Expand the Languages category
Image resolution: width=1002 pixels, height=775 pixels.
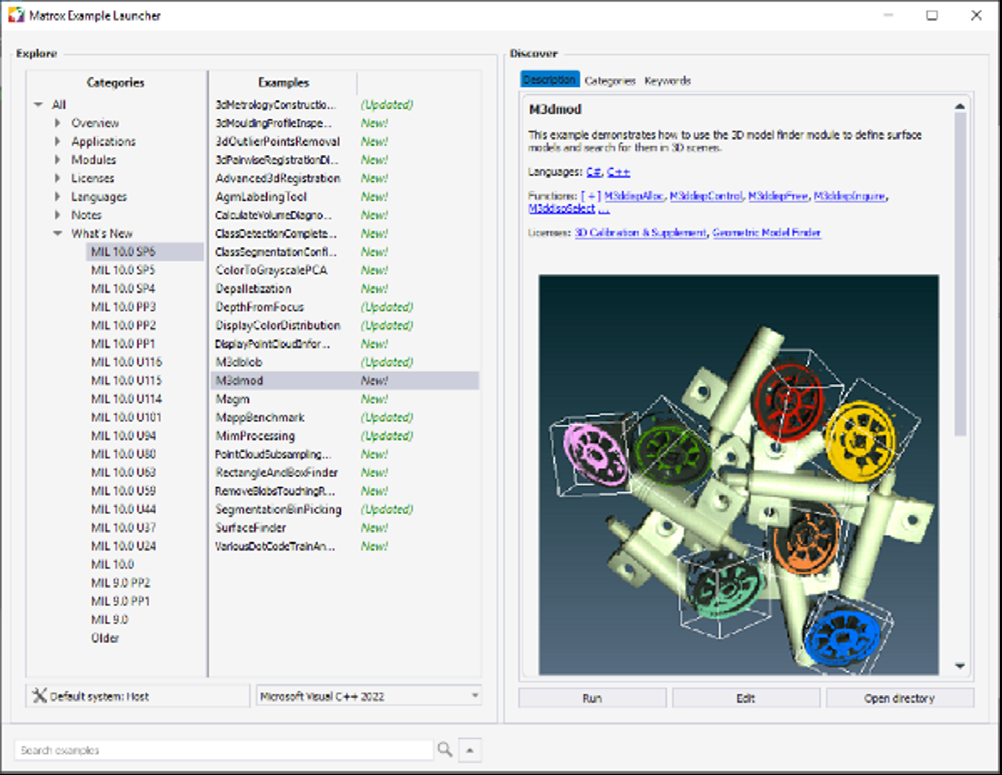58,197
